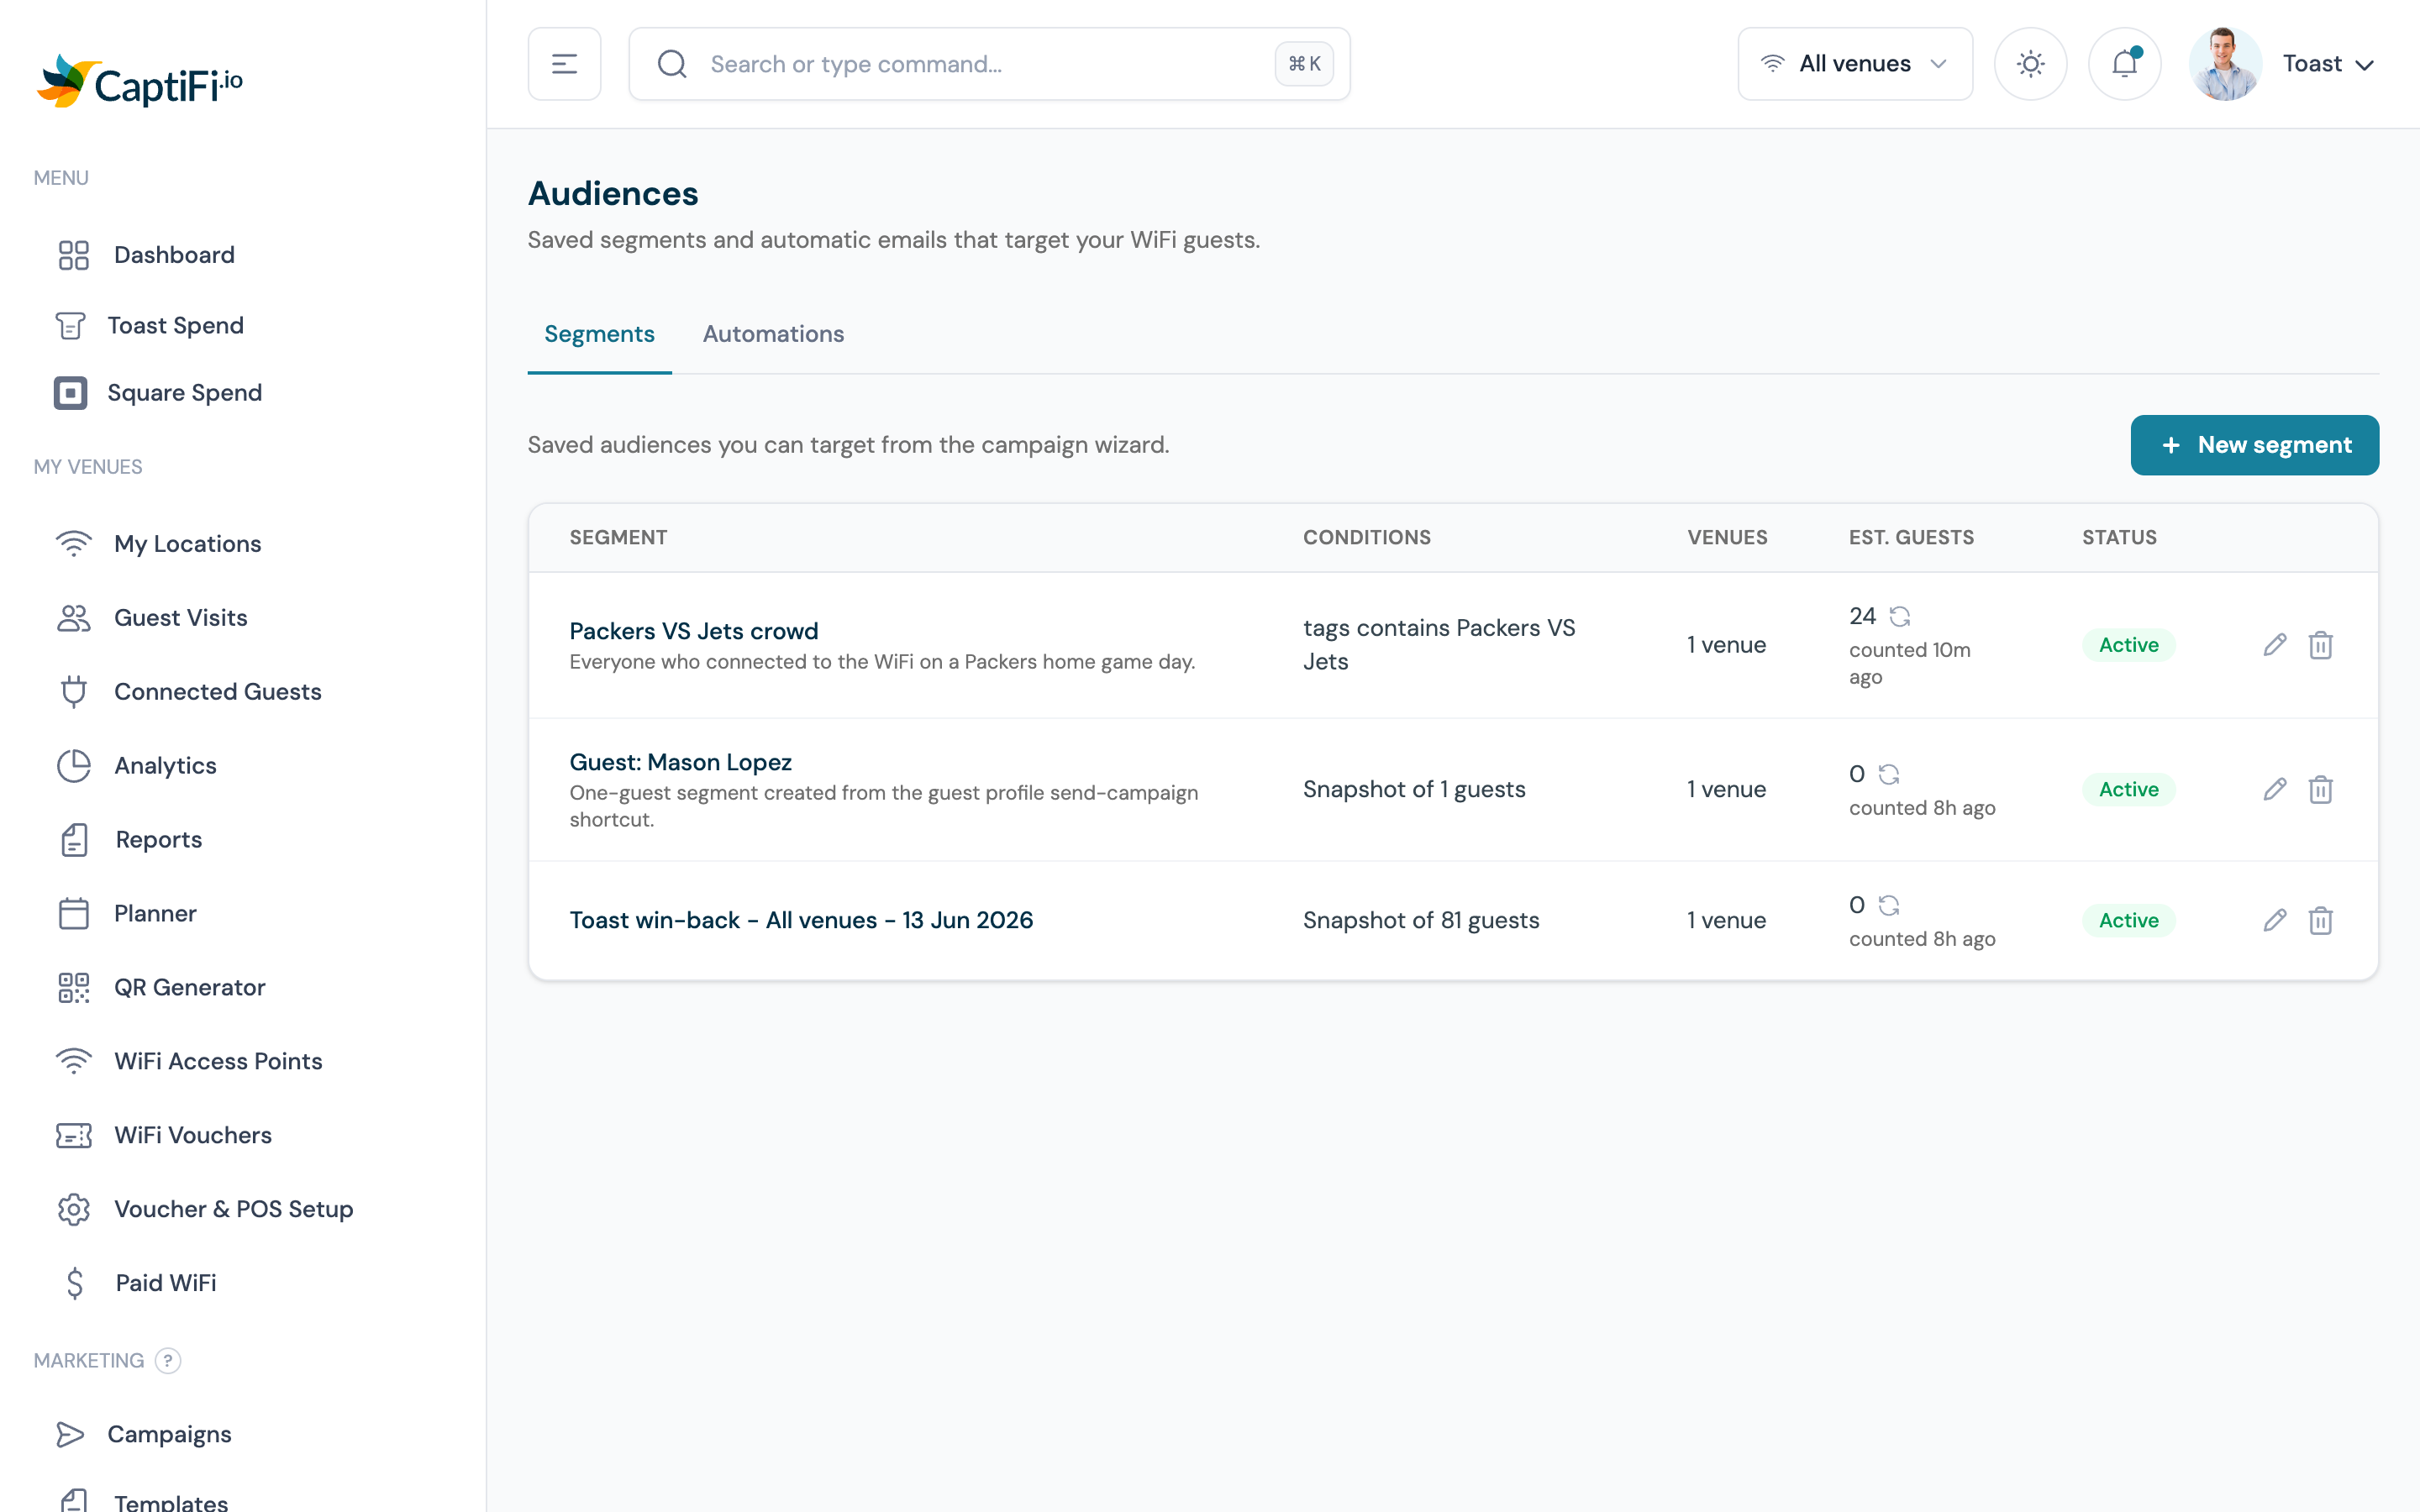This screenshot has width=2420, height=1512.
Task: Delete the Packers VS Jets crowd segment
Action: (2320, 645)
